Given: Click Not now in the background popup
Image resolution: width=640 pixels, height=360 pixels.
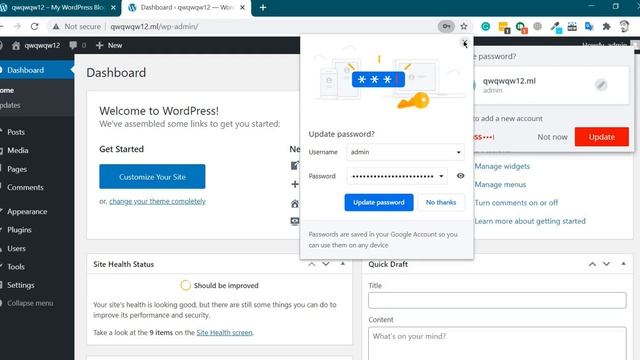Looking at the screenshot, I should (x=552, y=137).
